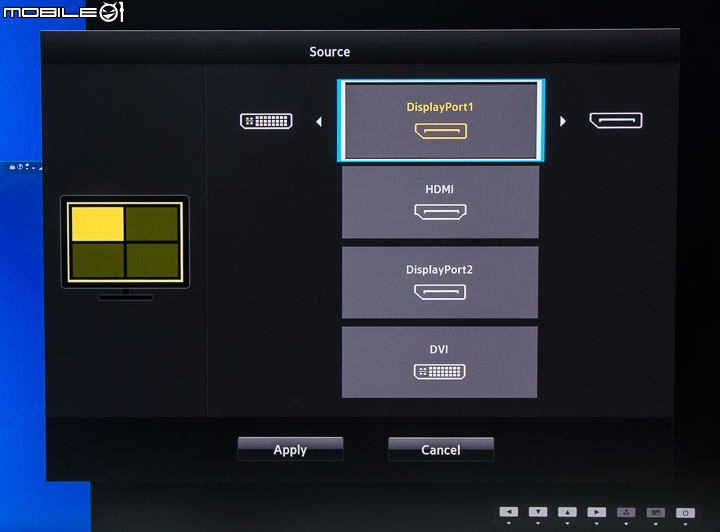Click the up arrow key guide icon
This screenshot has height=532, width=720.
(568, 512)
